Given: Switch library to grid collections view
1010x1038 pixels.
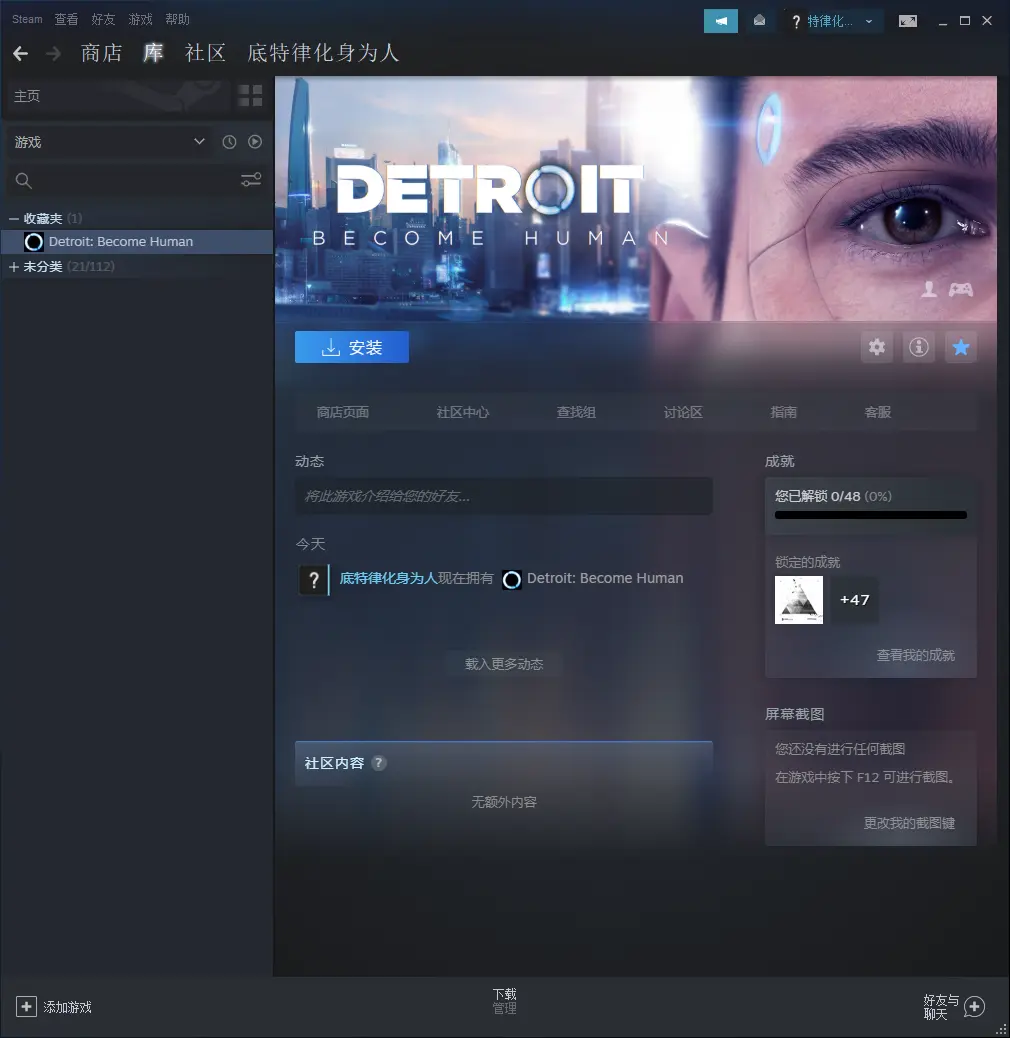Looking at the screenshot, I should (x=250, y=96).
